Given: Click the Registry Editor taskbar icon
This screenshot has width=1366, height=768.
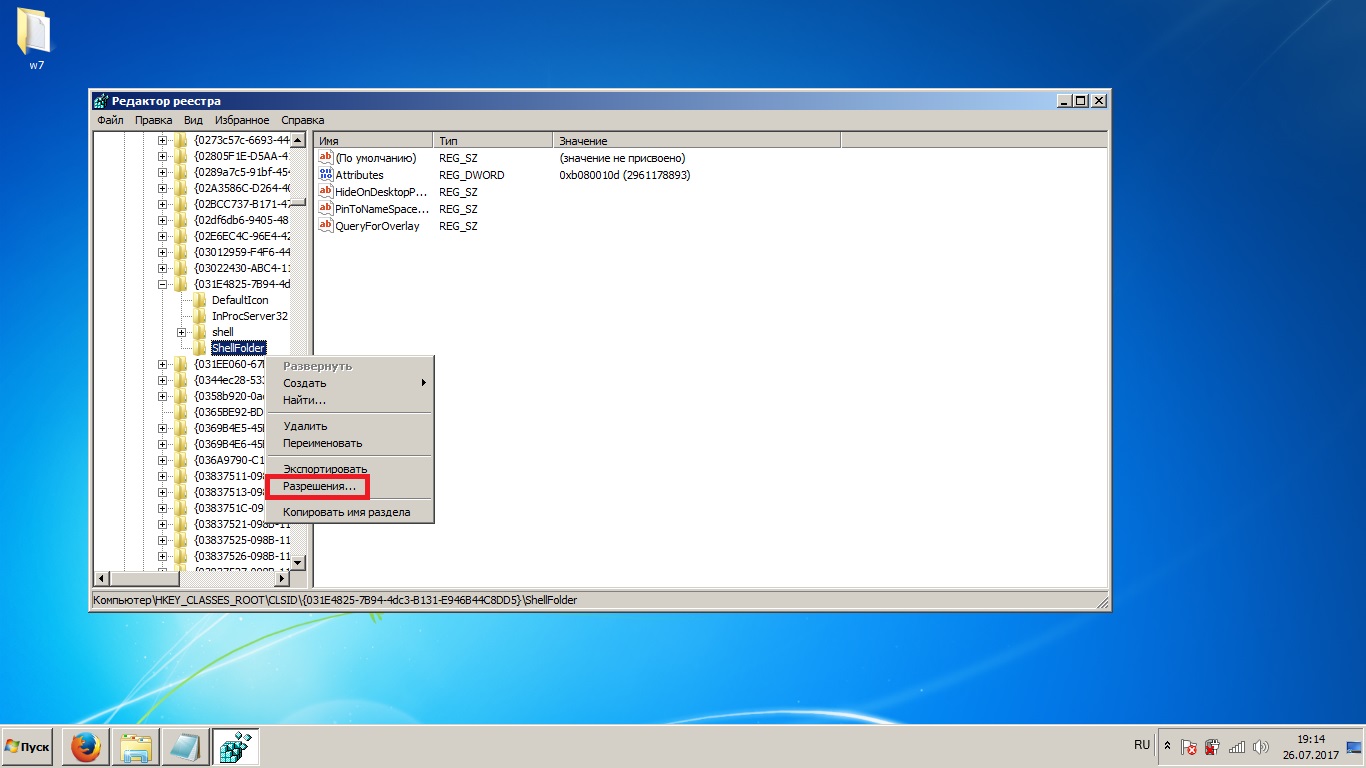Looking at the screenshot, I should point(235,747).
